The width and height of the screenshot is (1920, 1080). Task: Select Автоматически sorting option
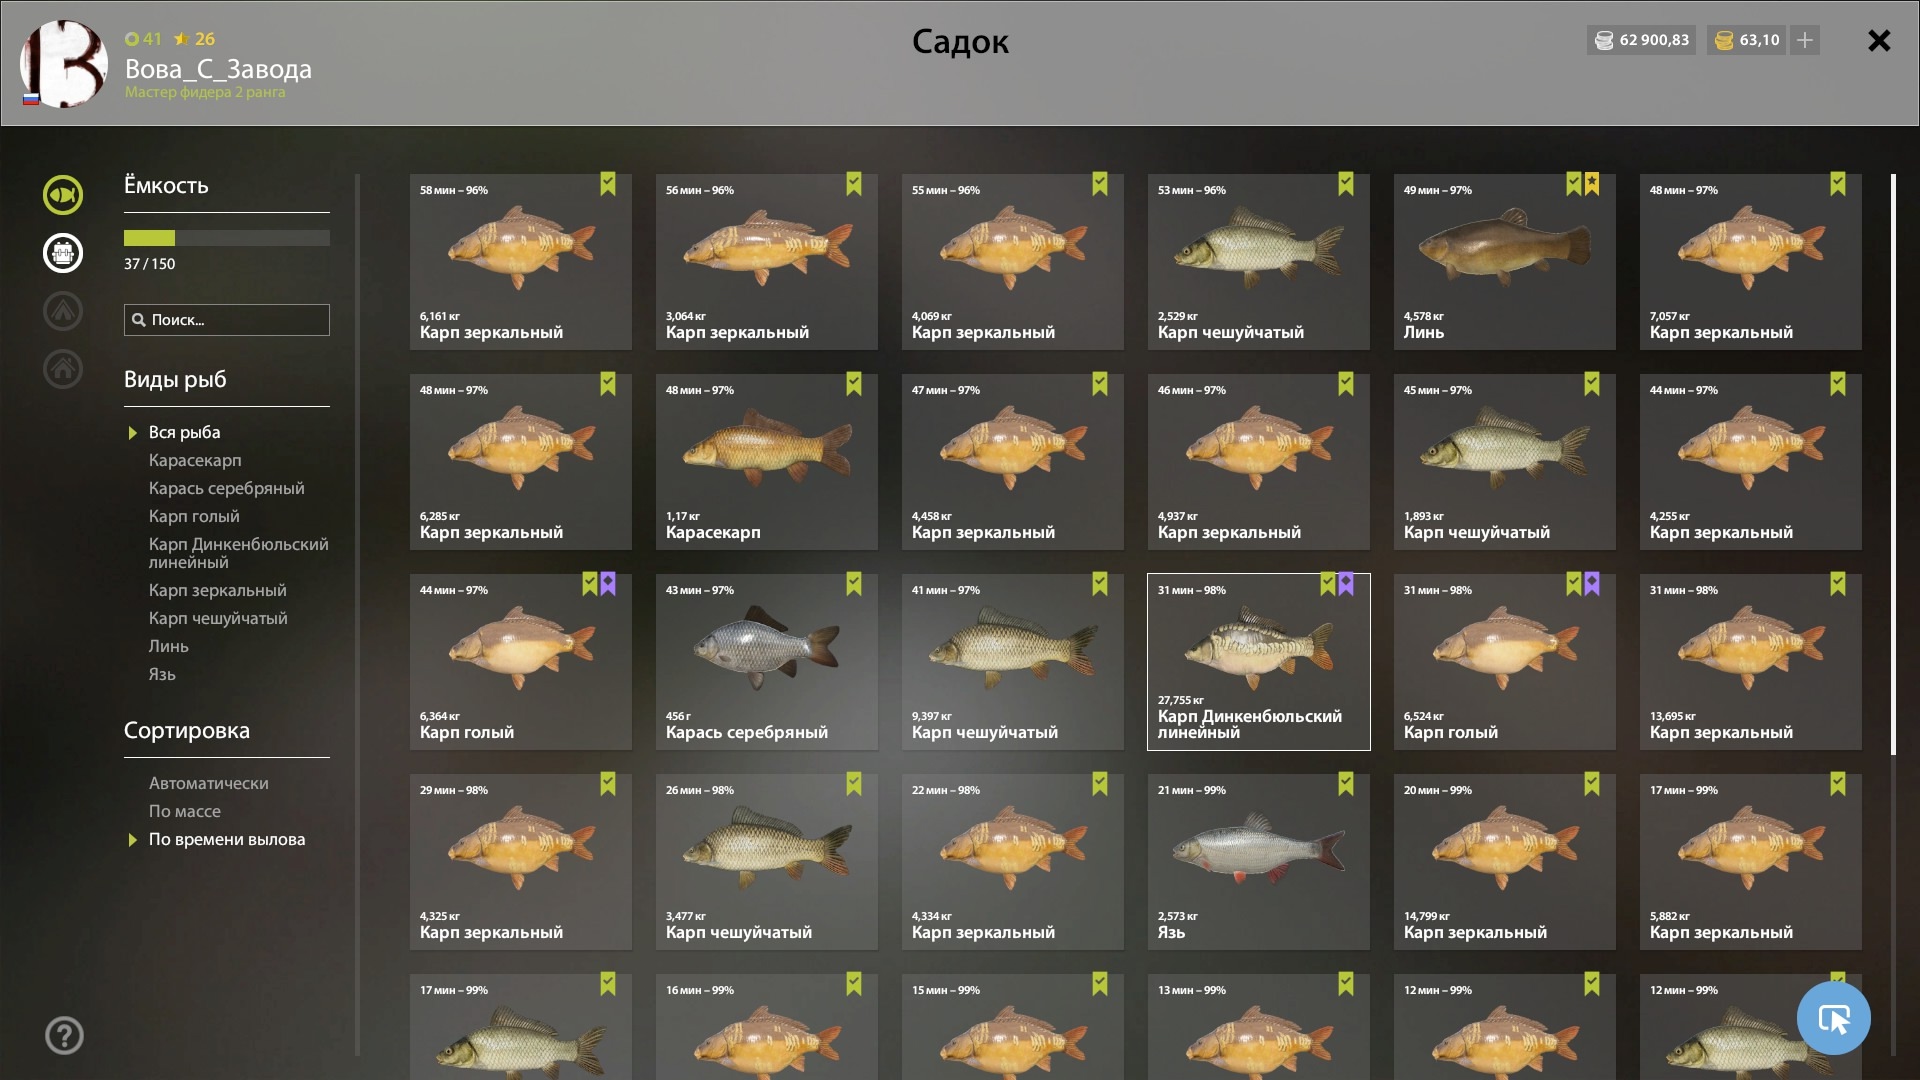209,783
